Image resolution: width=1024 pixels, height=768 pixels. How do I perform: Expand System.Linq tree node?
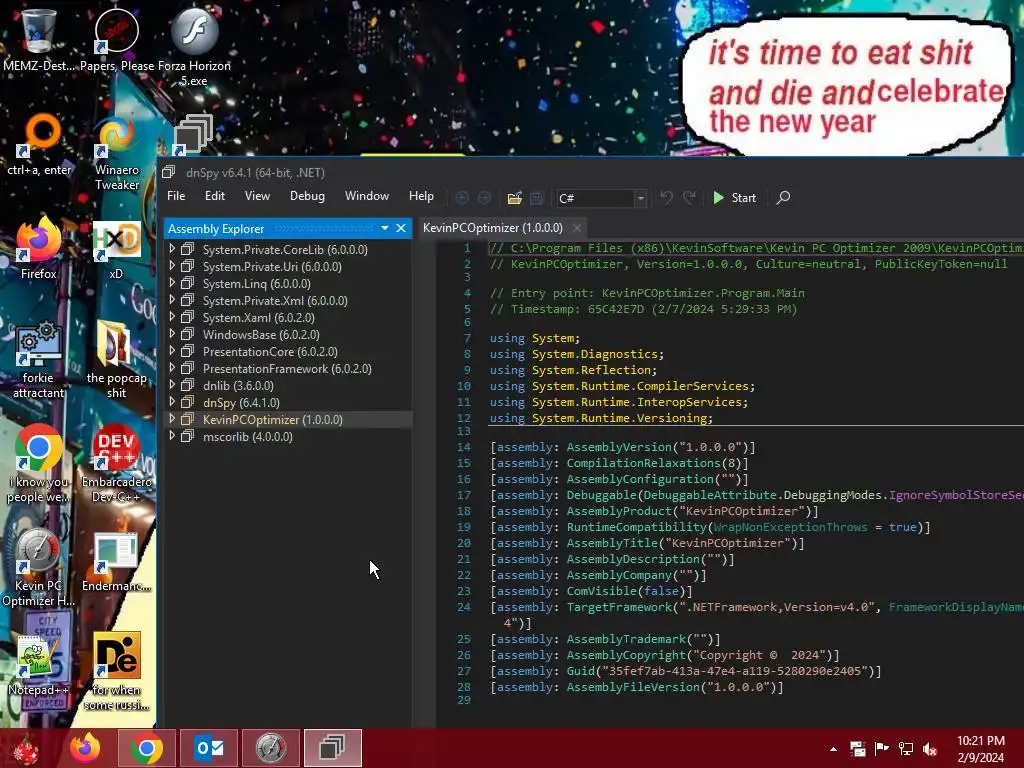click(172, 283)
